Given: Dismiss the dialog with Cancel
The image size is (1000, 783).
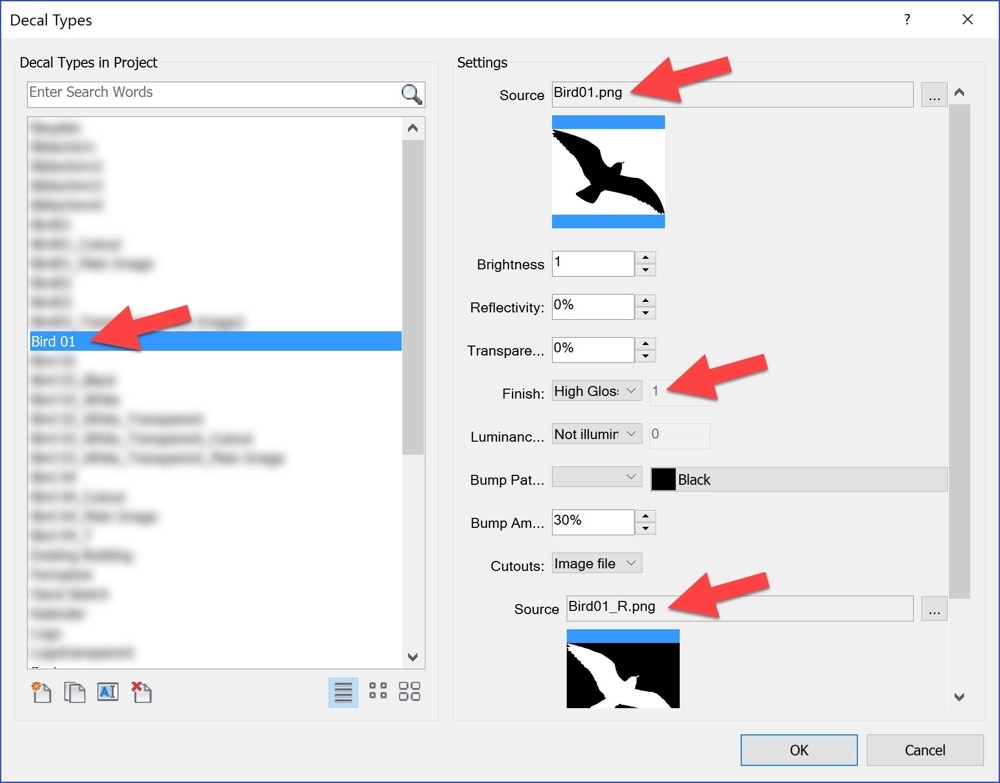Looking at the screenshot, I should (x=925, y=750).
